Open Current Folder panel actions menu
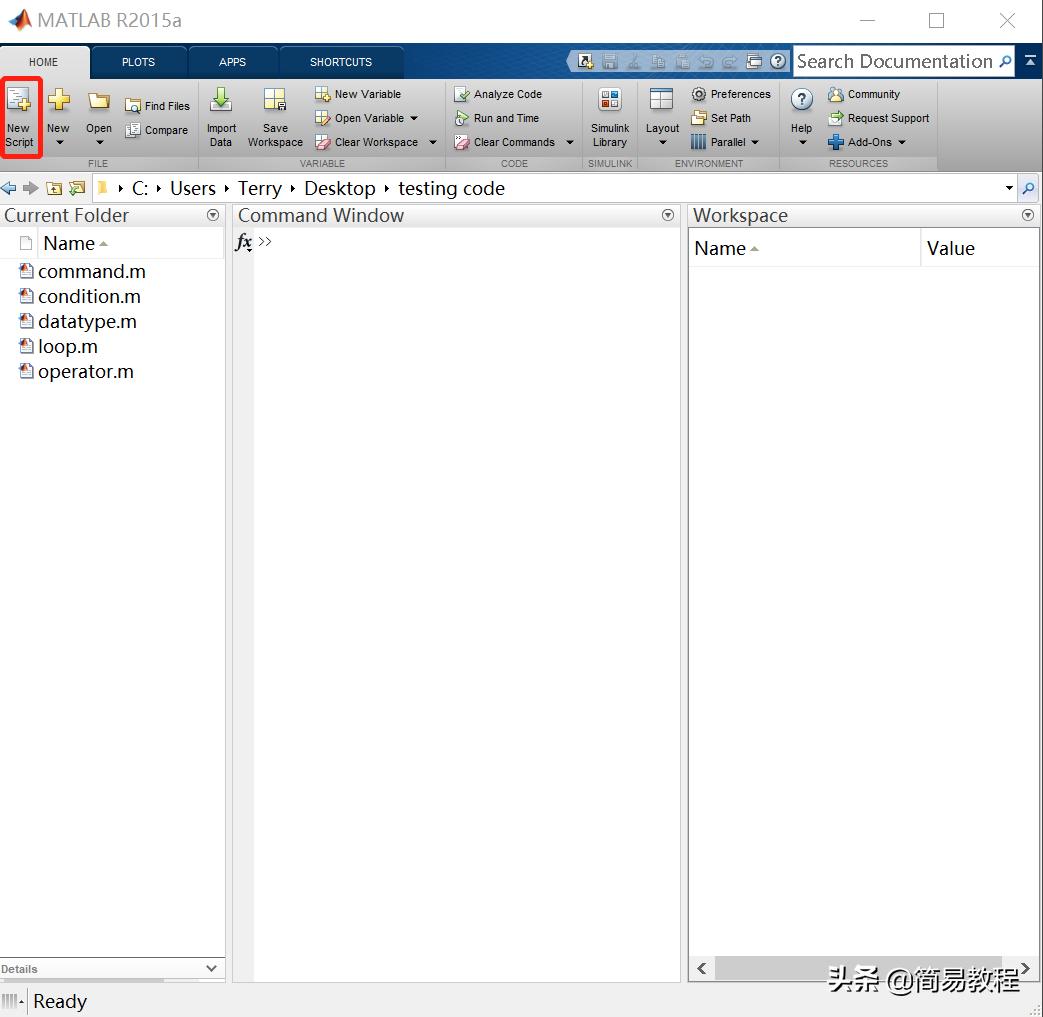Screen dimensions: 1043x1017 pyautogui.click(x=213, y=215)
